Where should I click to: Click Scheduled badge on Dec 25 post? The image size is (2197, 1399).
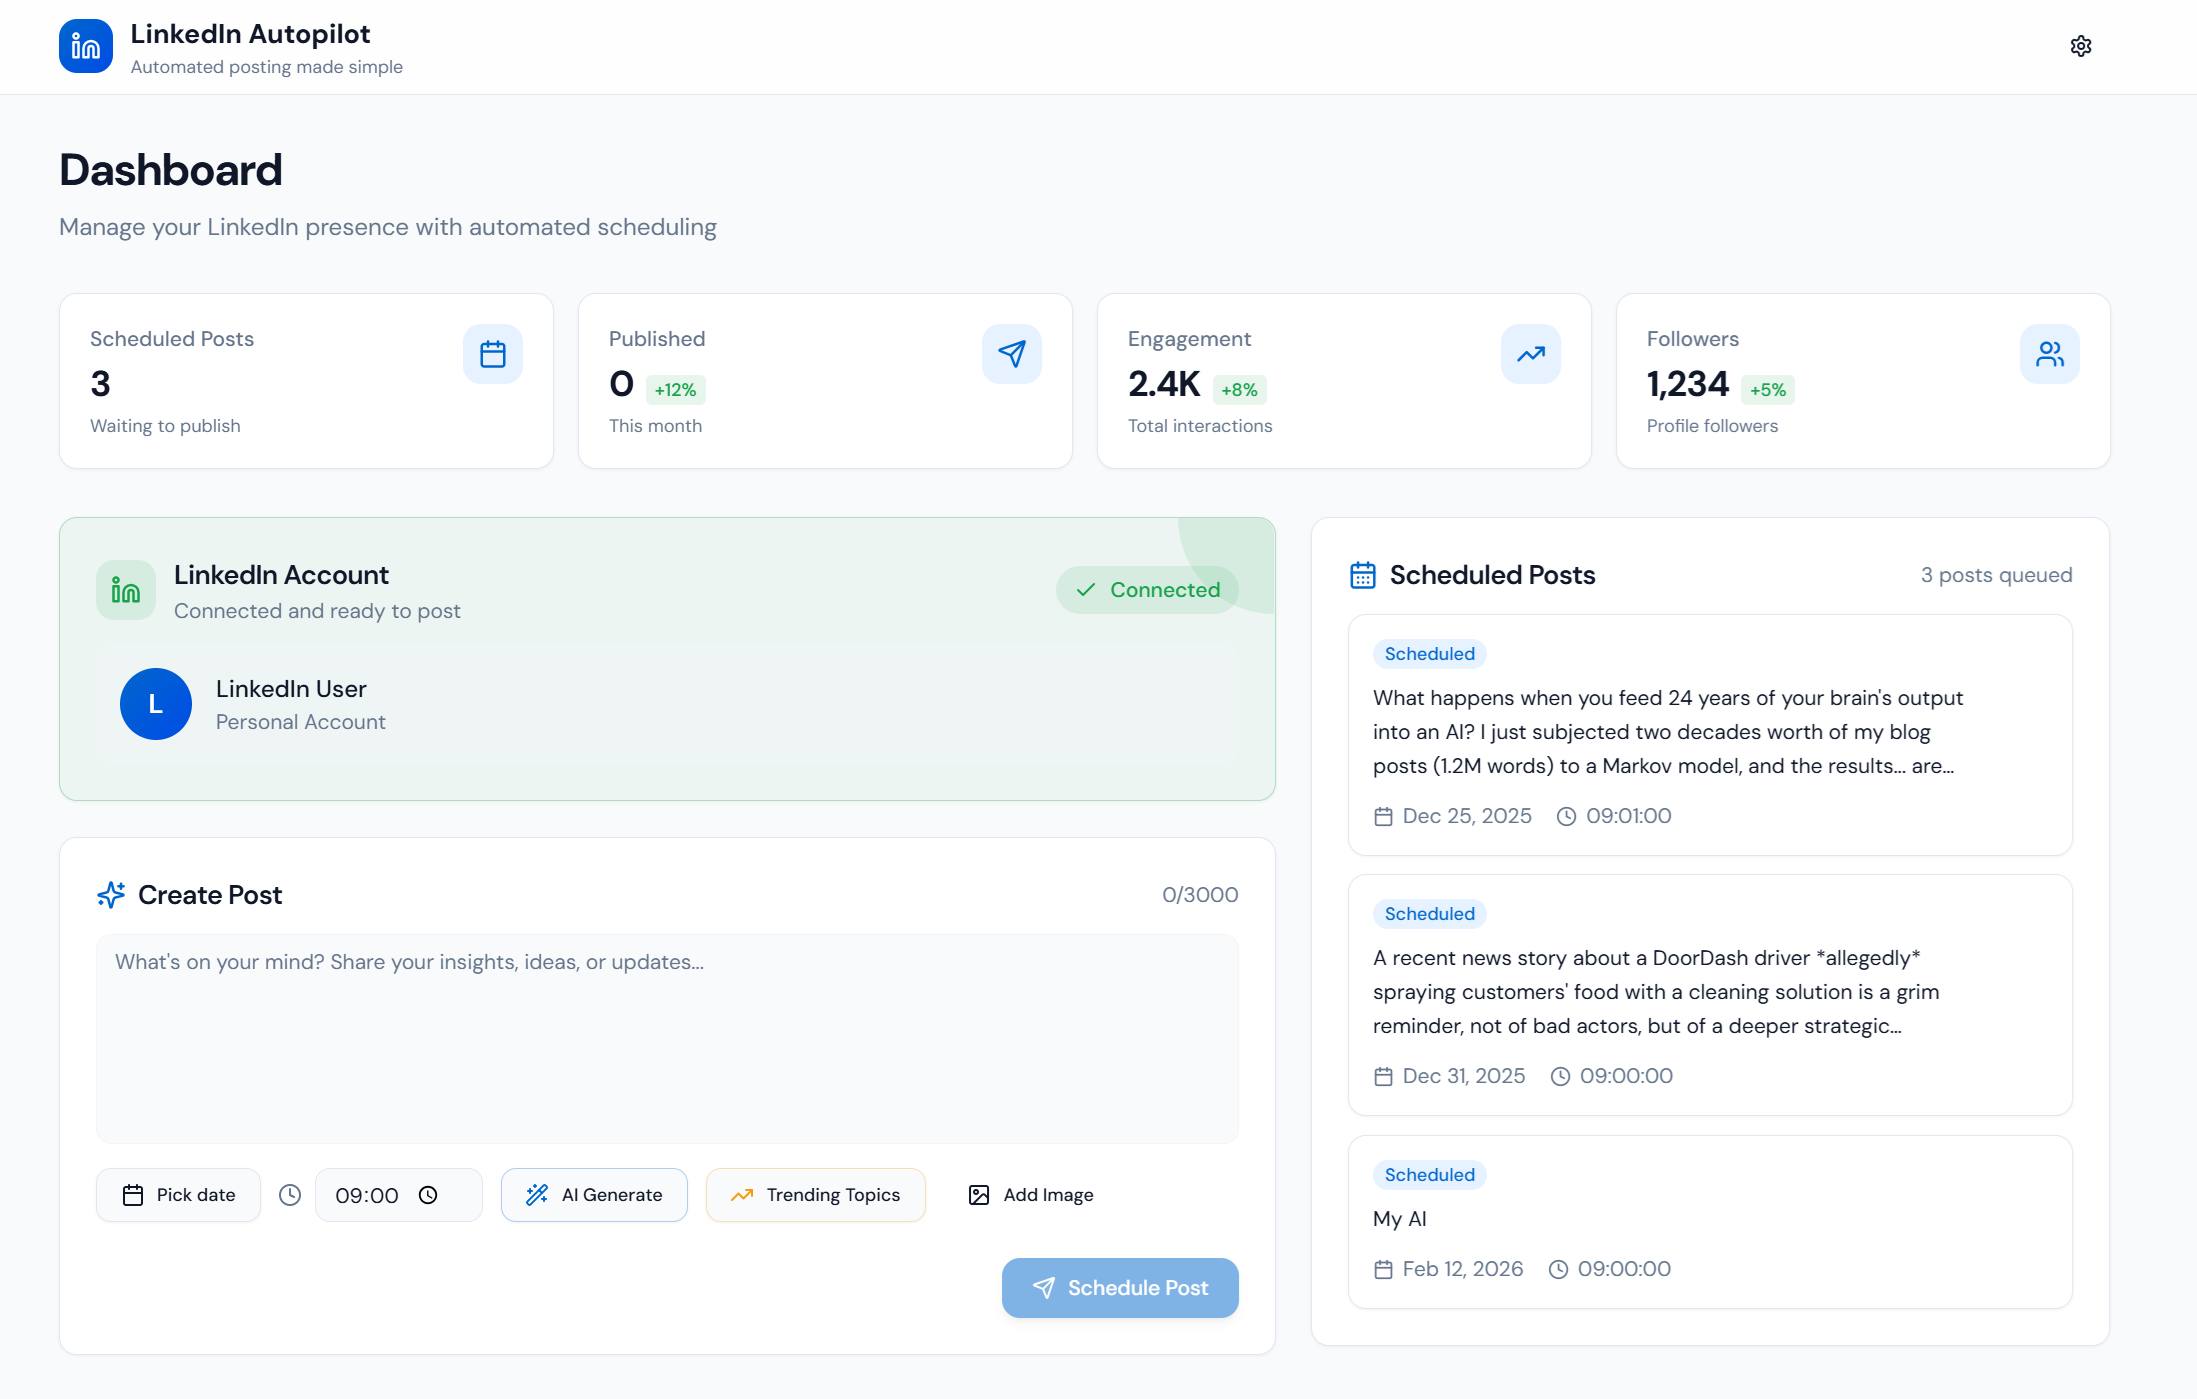1429,654
